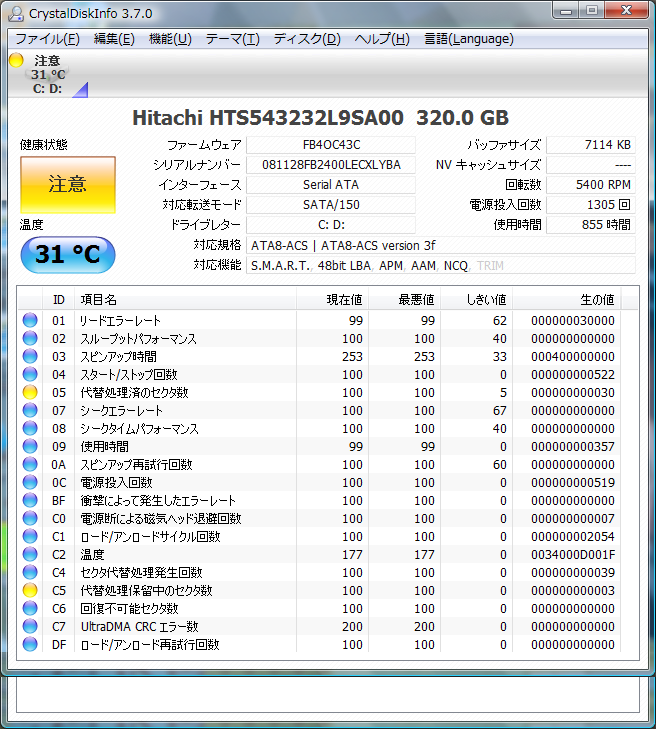This screenshot has width=656, height=729.
Task: Click yellow caution icon in disk selector
Action: tap(16, 61)
